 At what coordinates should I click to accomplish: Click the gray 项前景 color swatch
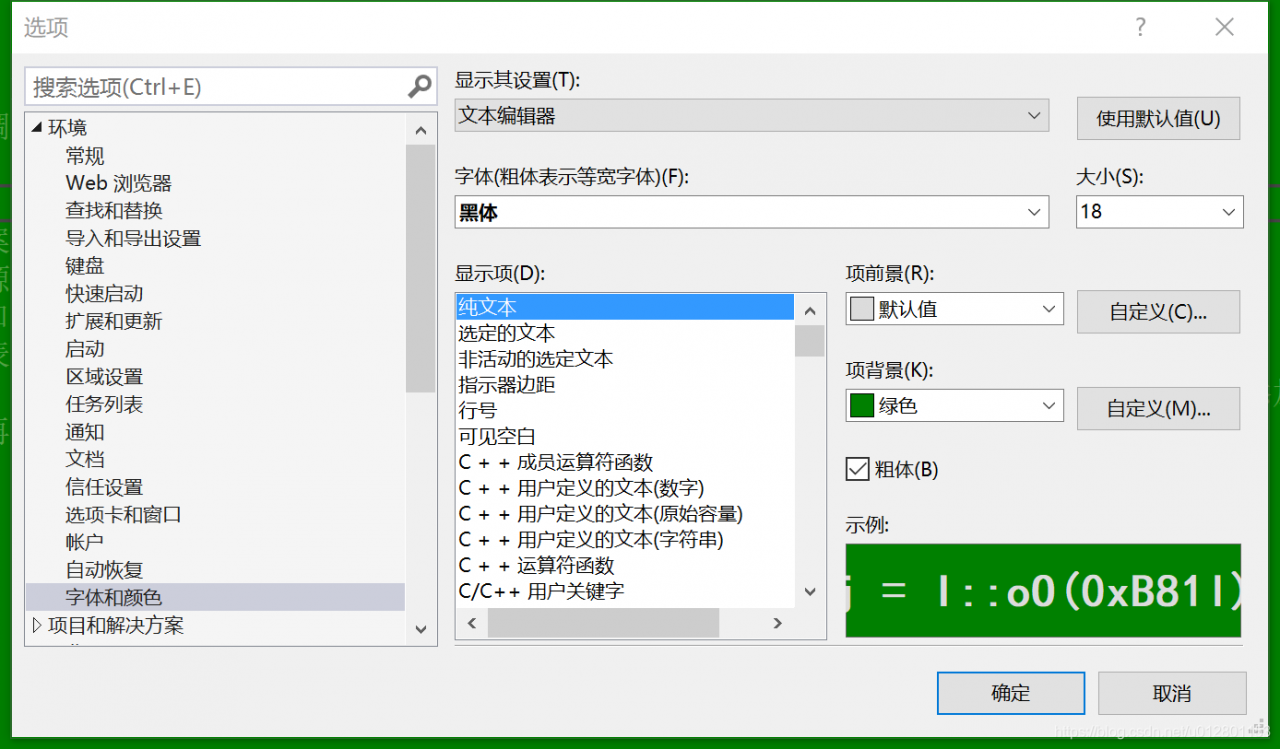click(861, 309)
